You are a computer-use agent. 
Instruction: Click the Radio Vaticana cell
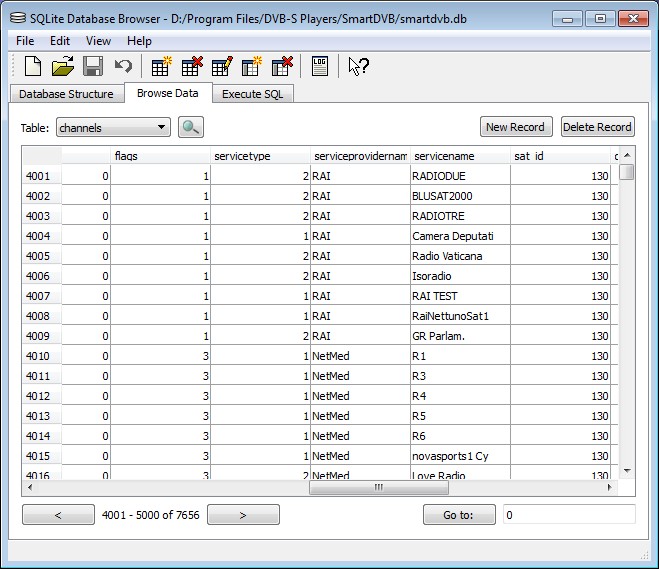[461, 256]
